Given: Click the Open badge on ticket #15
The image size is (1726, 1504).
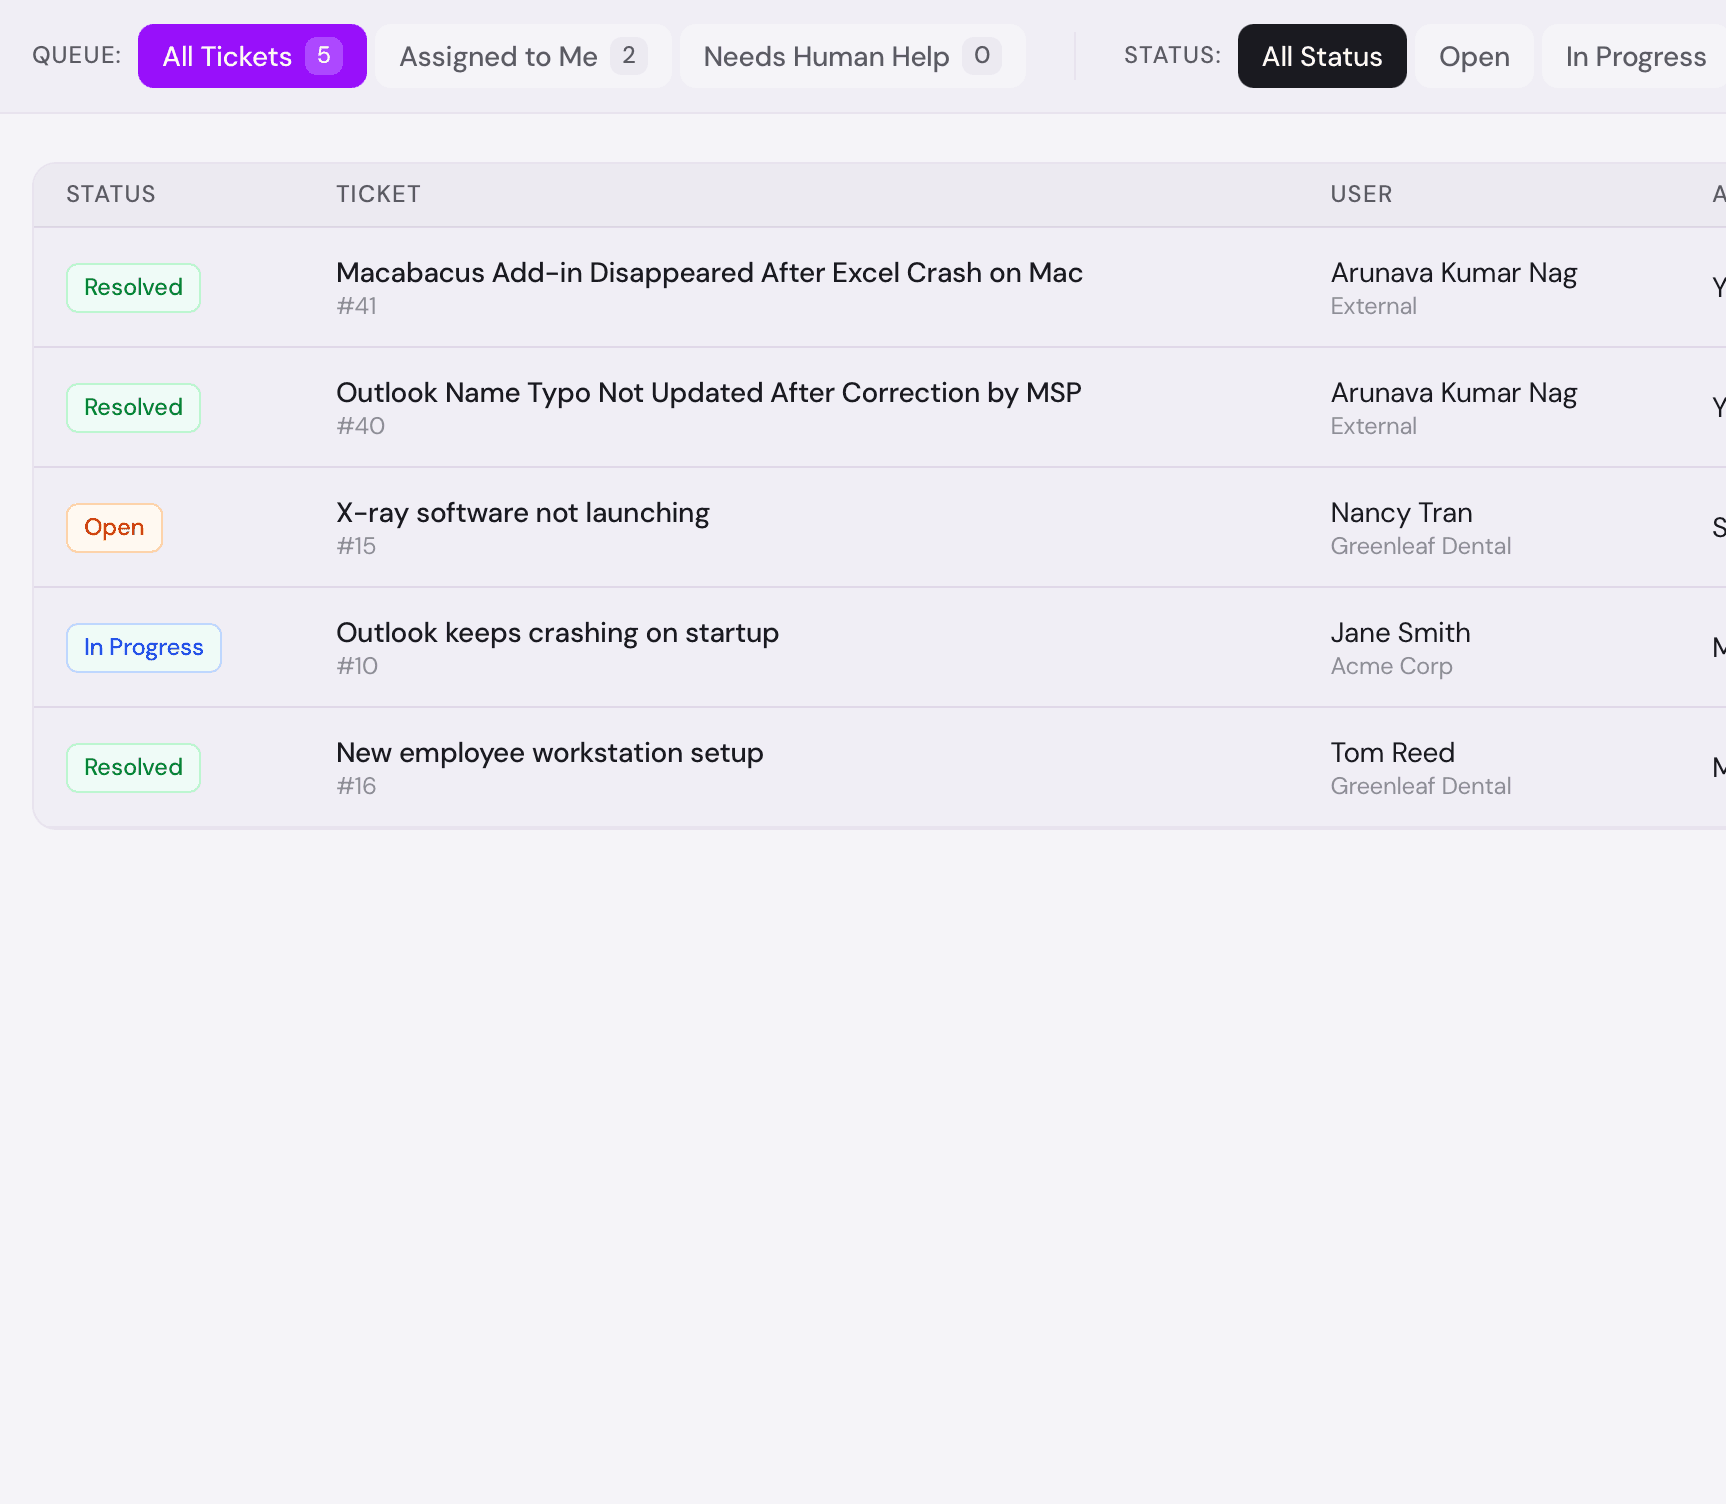Looking at the screenshot, I should [x=113, y=527].
